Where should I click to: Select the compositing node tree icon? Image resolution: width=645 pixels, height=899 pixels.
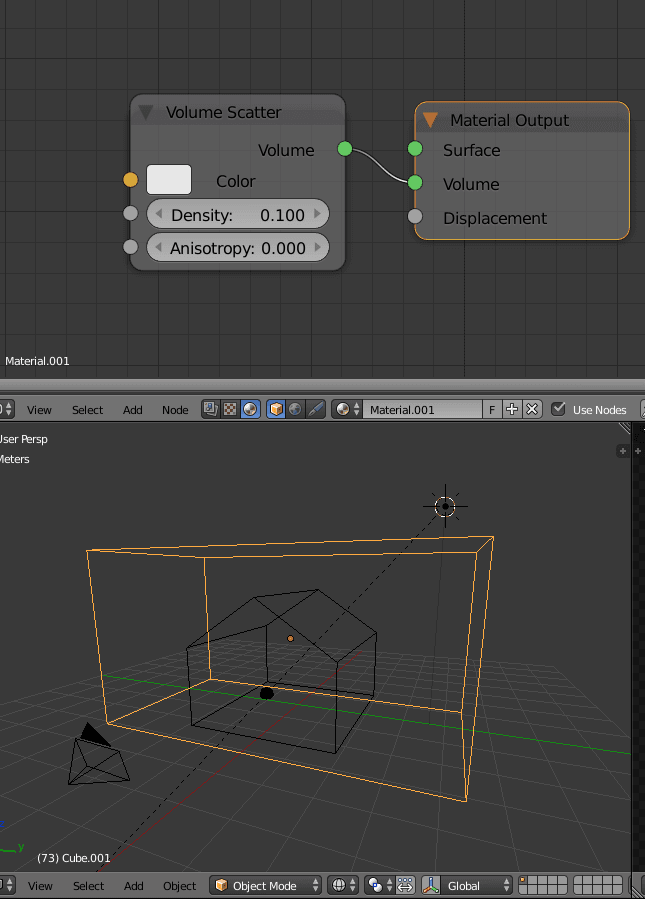click(x=211, y=409)
